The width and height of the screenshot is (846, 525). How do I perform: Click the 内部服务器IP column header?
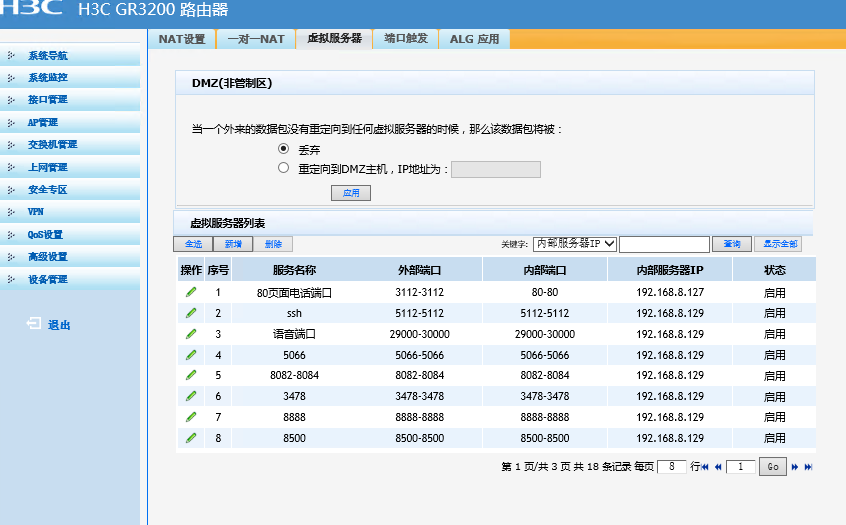click(x=670, y=270)
